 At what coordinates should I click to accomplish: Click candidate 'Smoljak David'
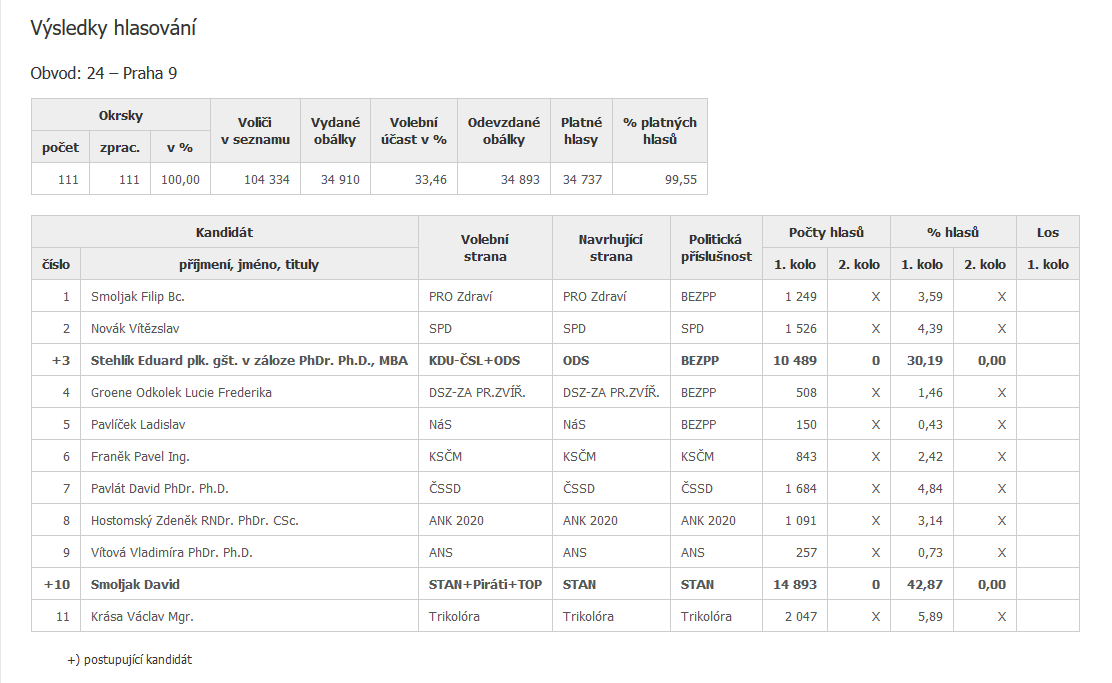[x=135, y=584]
